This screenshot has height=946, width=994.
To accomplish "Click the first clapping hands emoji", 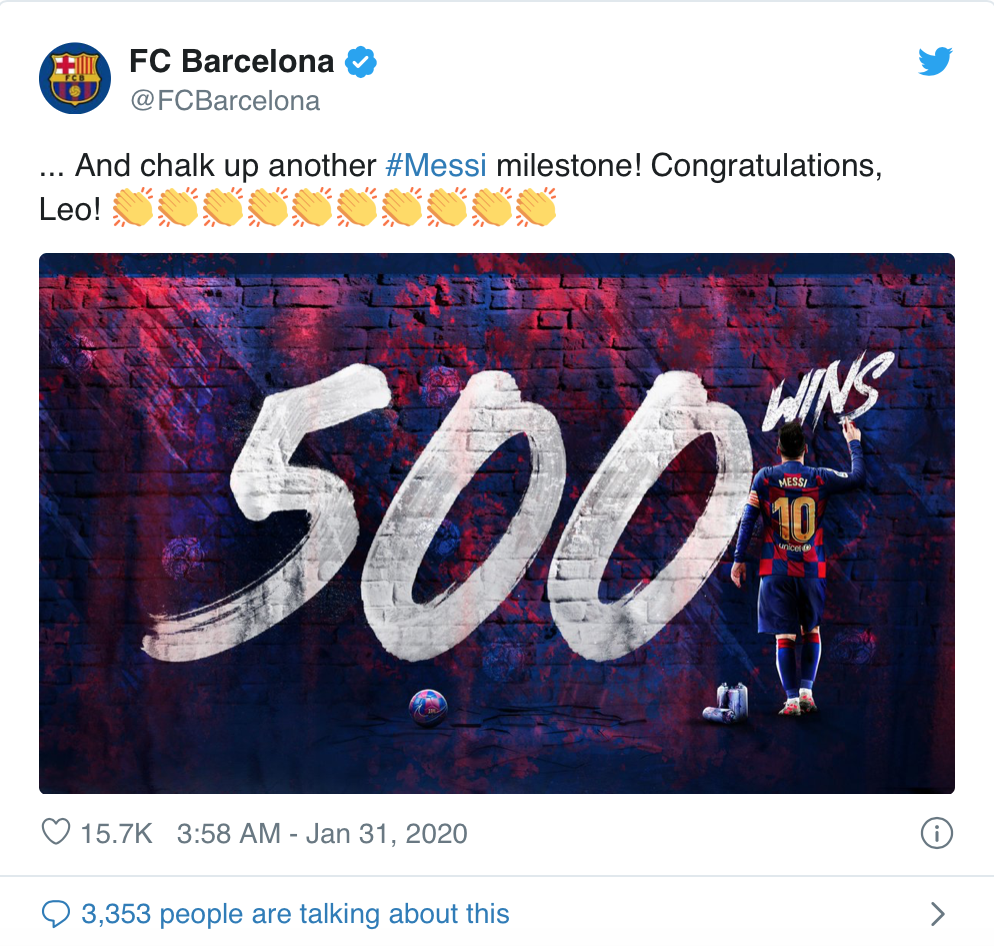I will pos(132,207).
